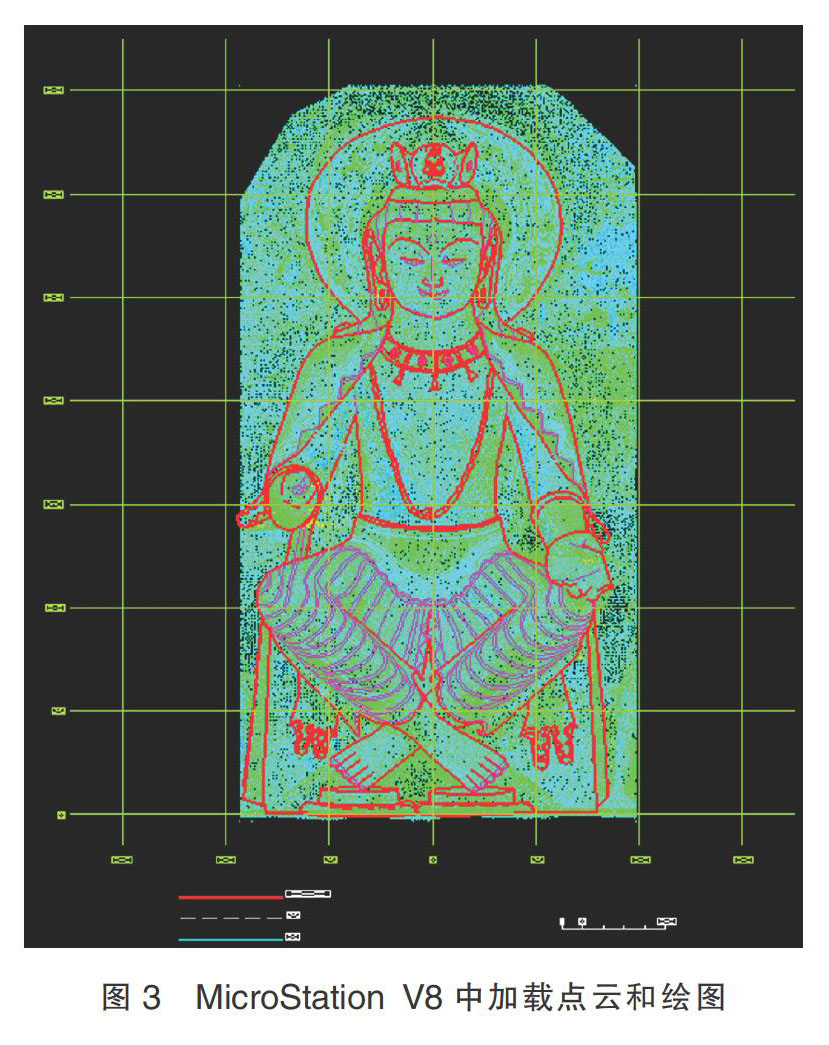Screen dimensions: 829x1045
Task: Click the scale bar below the drawing
Action: coord(618,923)
